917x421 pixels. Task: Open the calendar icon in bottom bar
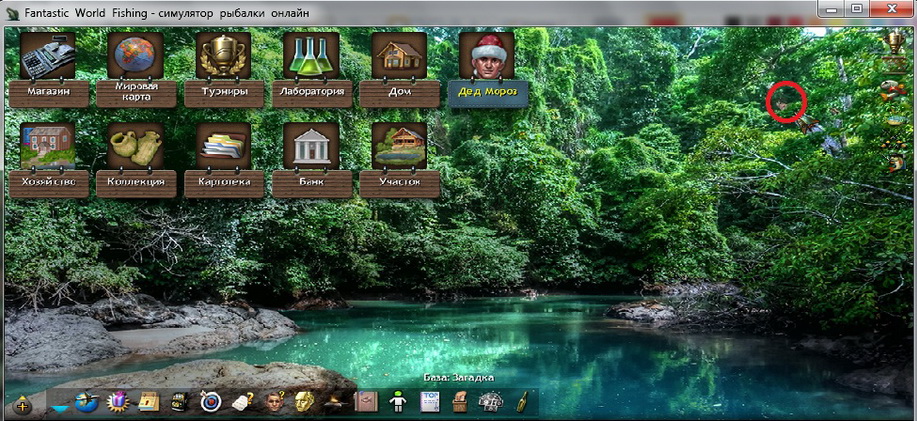click(x=149, y=402)
